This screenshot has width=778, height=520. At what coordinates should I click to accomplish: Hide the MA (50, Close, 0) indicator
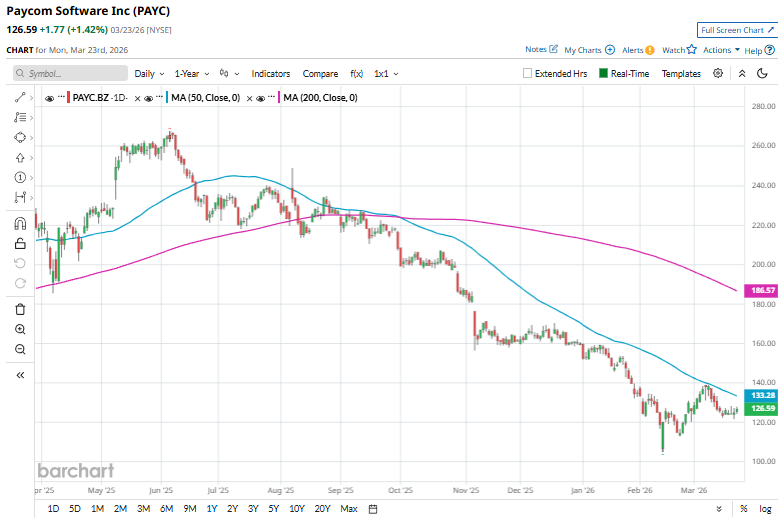coord(151,97)
